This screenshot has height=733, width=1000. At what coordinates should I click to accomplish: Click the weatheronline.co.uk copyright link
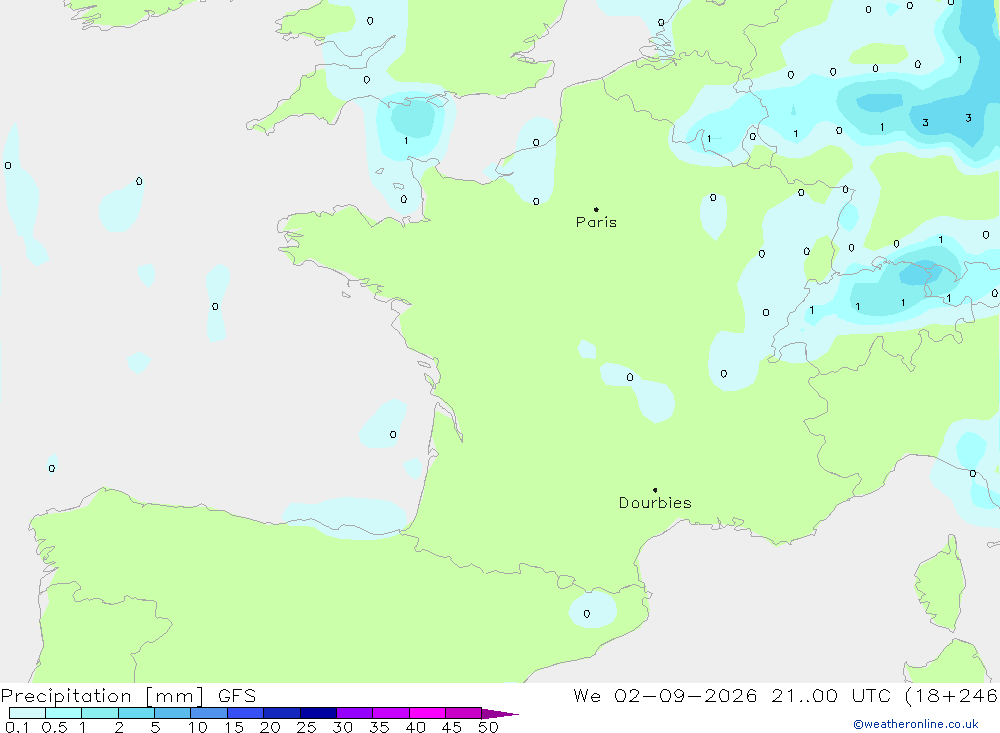pyautogui.click(x=916, y=724)
